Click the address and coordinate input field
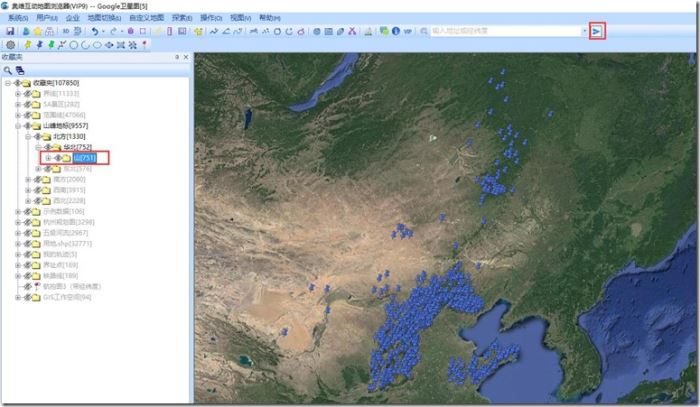 (x=504, y=31)
